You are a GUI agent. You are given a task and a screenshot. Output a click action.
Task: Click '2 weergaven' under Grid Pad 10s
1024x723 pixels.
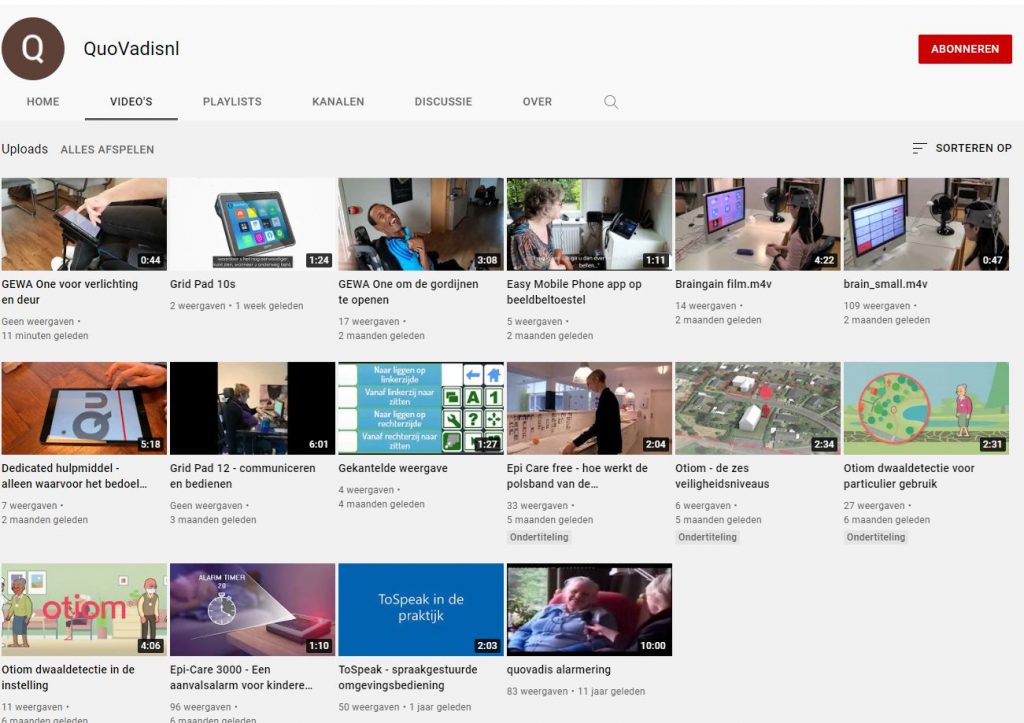tap(198, 306)
